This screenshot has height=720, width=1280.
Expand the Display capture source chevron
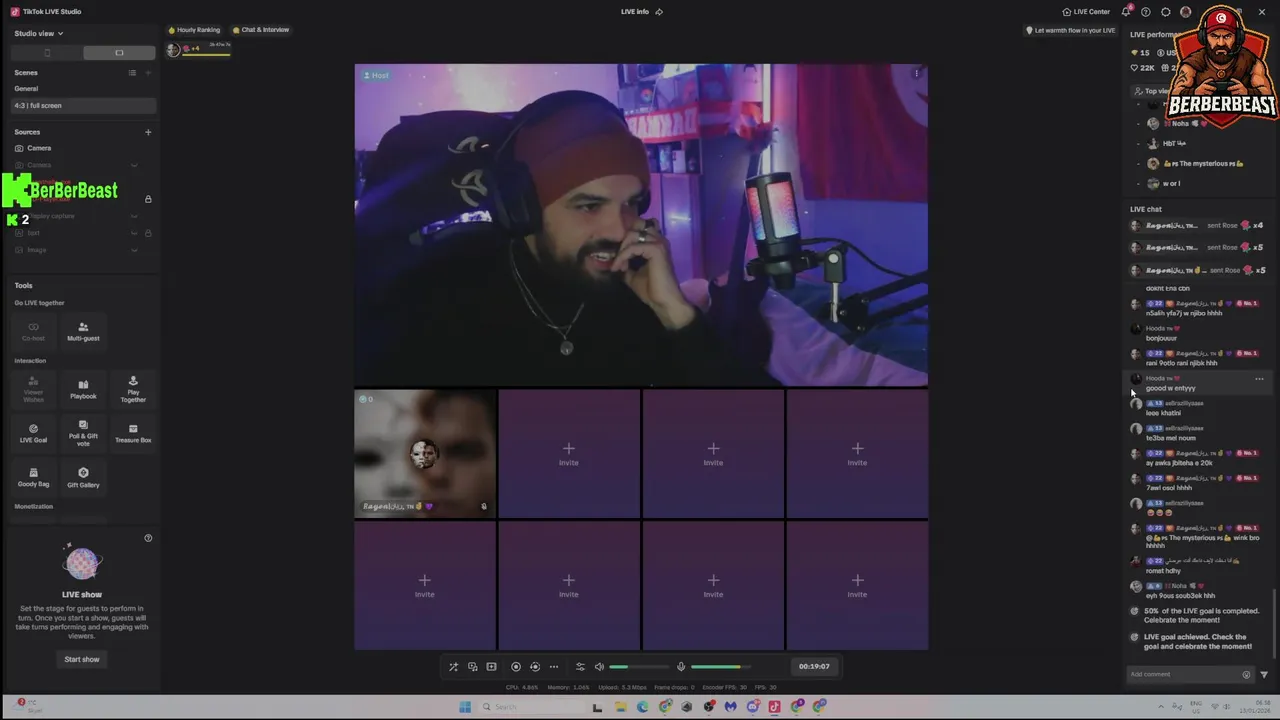[134, 216]
